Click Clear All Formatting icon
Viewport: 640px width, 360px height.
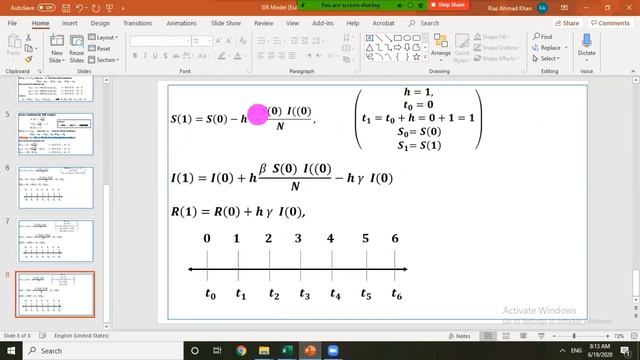coord(243,41)
